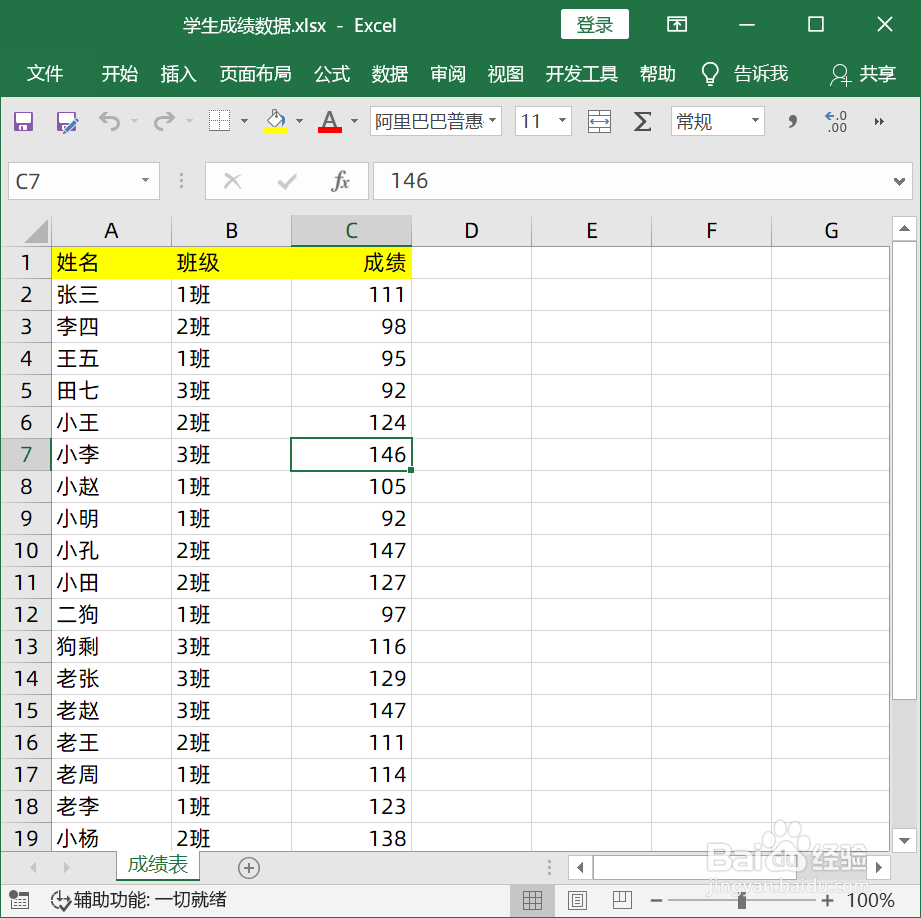
Task: Click the 登录 button
Action: click(x=594, y=25)
